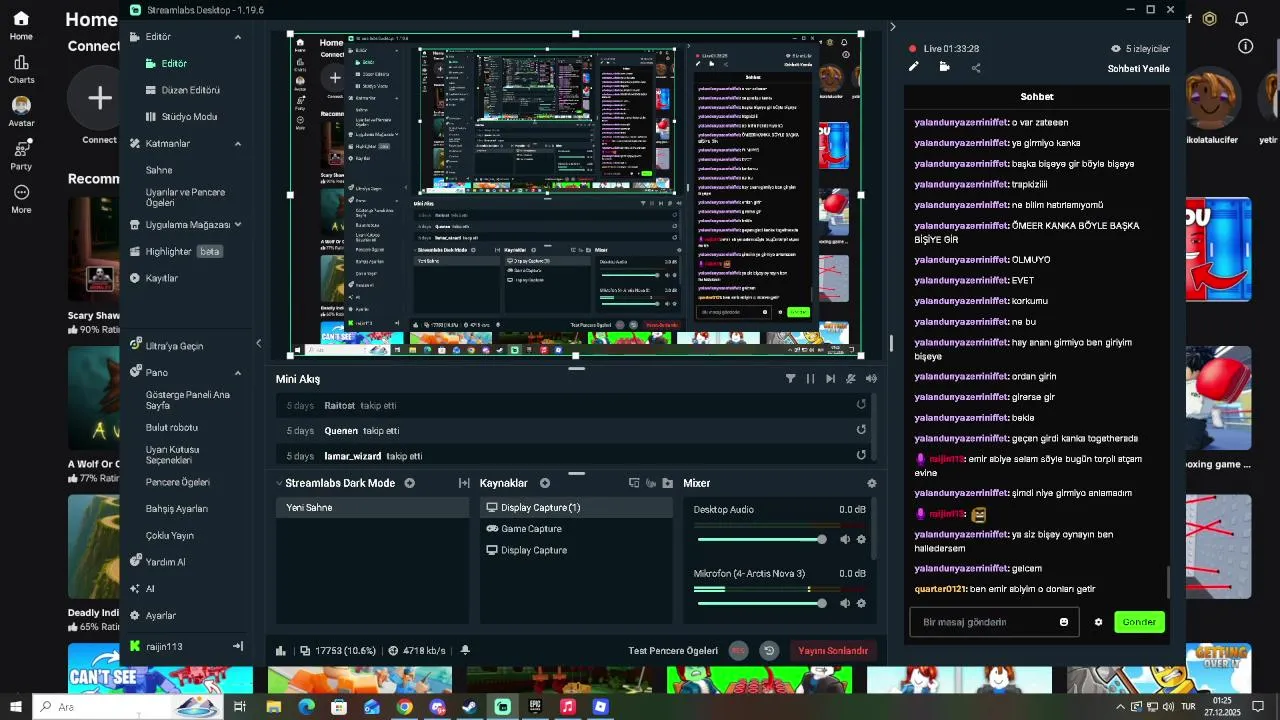
Task: Add a source folder in Kaynaklar
Action: pyautogui.click(x=668, y=483)
